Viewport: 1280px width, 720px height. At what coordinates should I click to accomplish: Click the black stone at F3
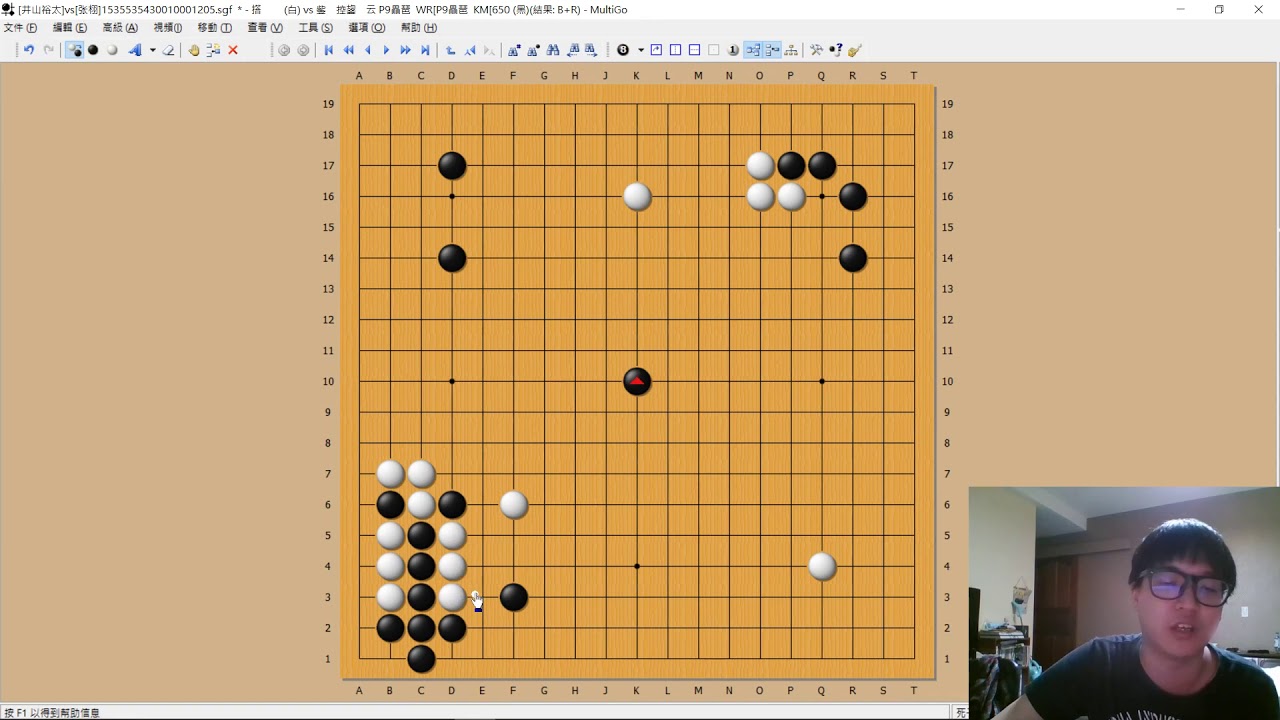point(514,597)
